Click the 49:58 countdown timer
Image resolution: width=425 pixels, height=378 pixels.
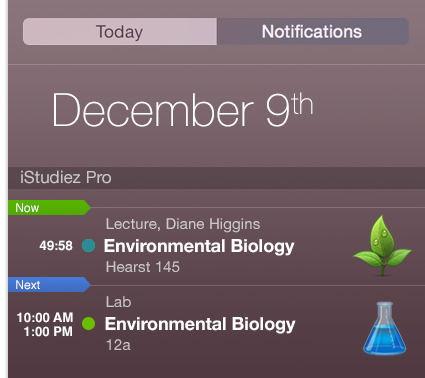[x=56, y=246]
